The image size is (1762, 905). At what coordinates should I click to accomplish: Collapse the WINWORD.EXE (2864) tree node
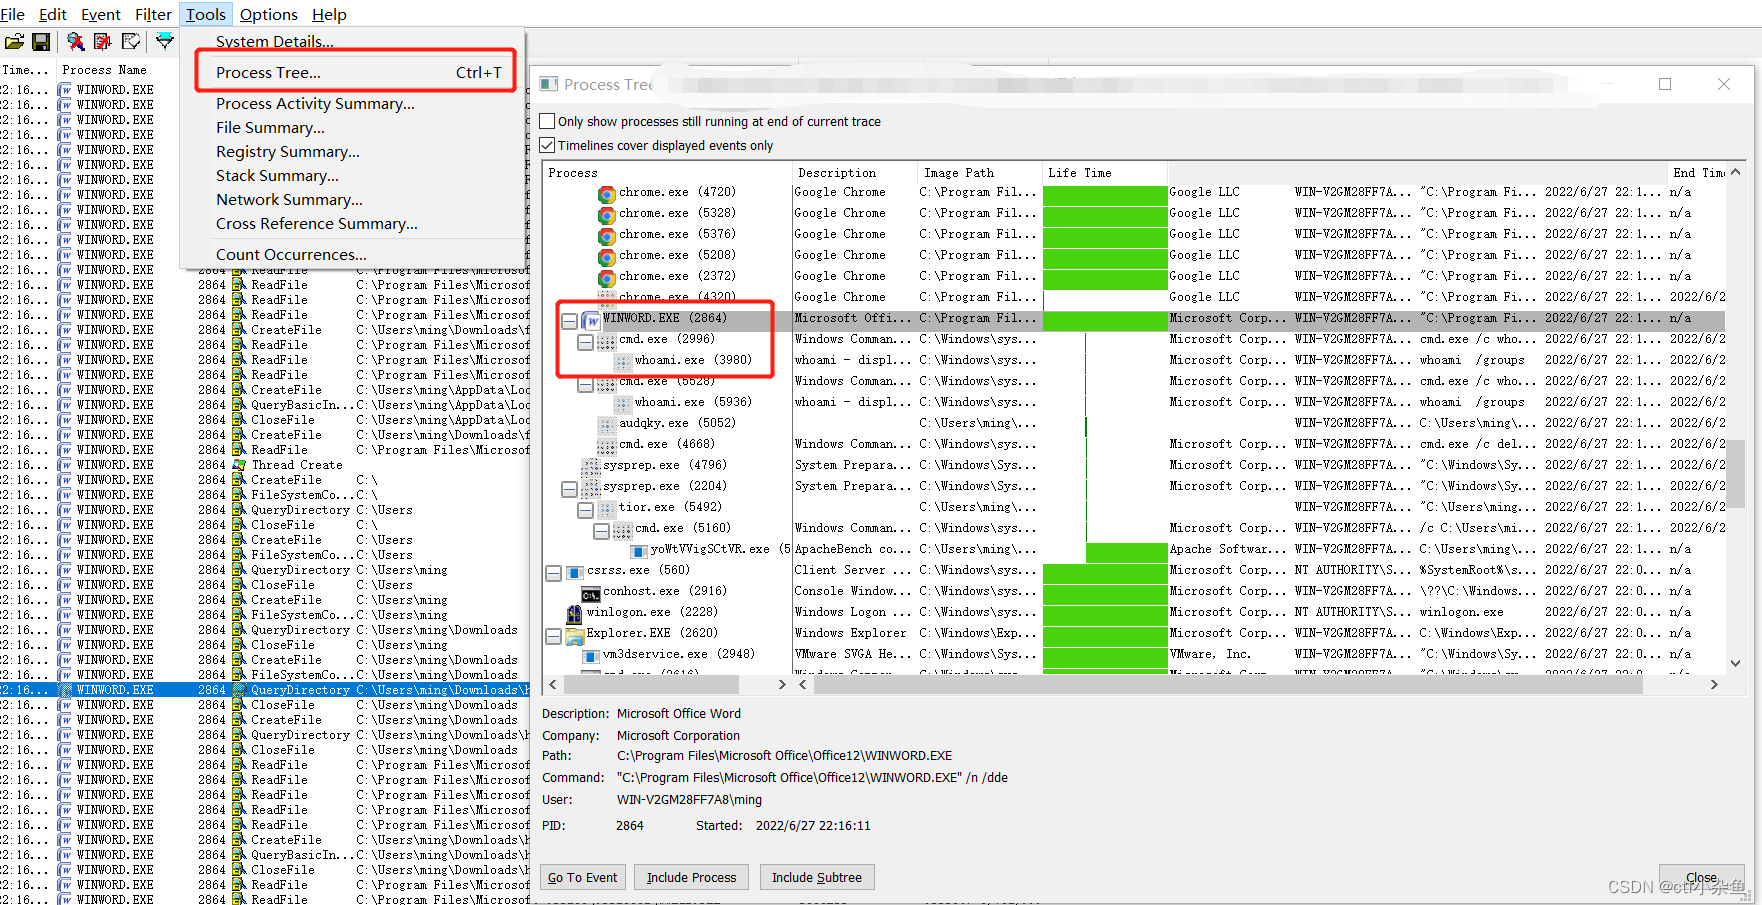[x=569, y=321]
